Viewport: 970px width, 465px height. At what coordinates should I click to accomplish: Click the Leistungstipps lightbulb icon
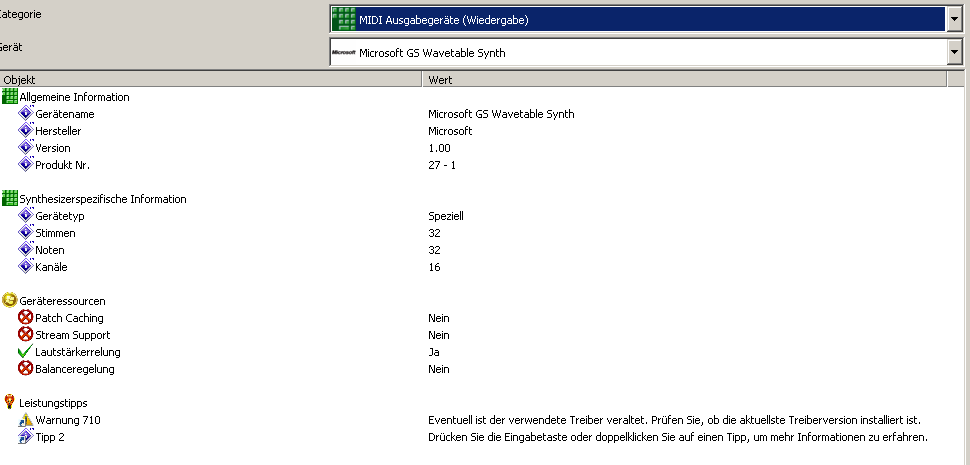pos(10,402)
